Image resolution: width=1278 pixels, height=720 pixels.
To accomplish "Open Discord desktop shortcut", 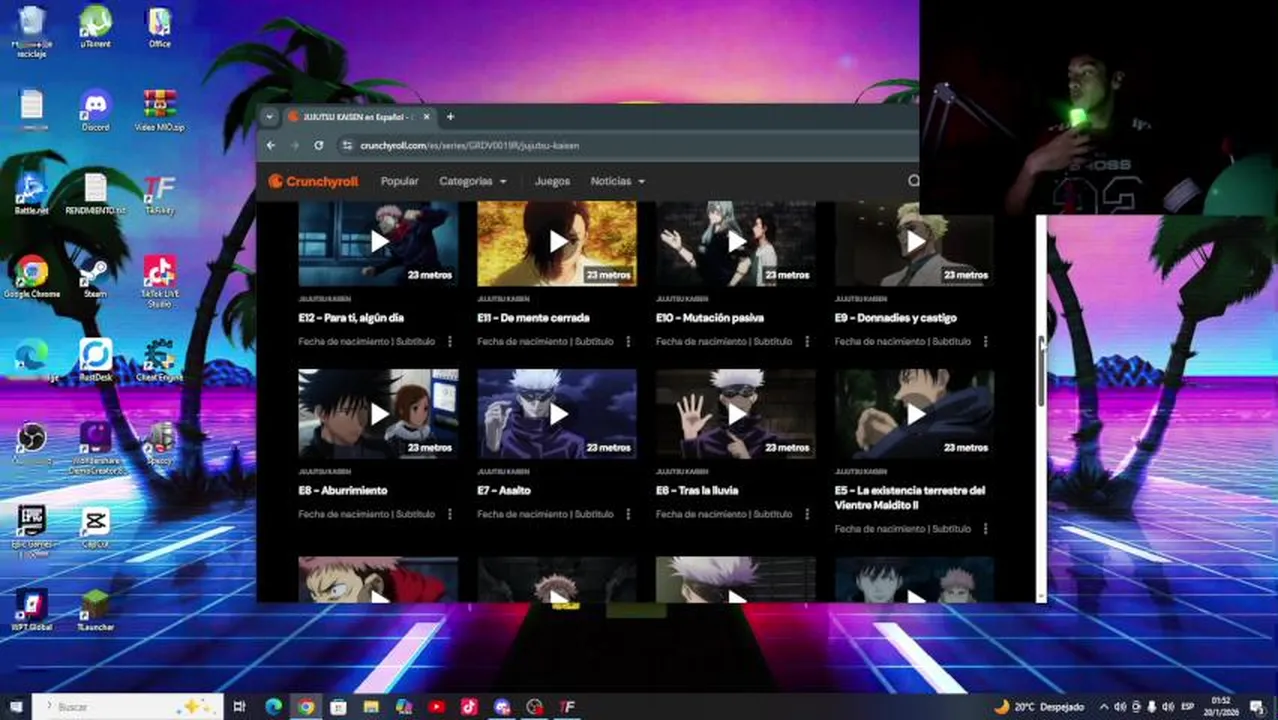I will pos(95,110).
